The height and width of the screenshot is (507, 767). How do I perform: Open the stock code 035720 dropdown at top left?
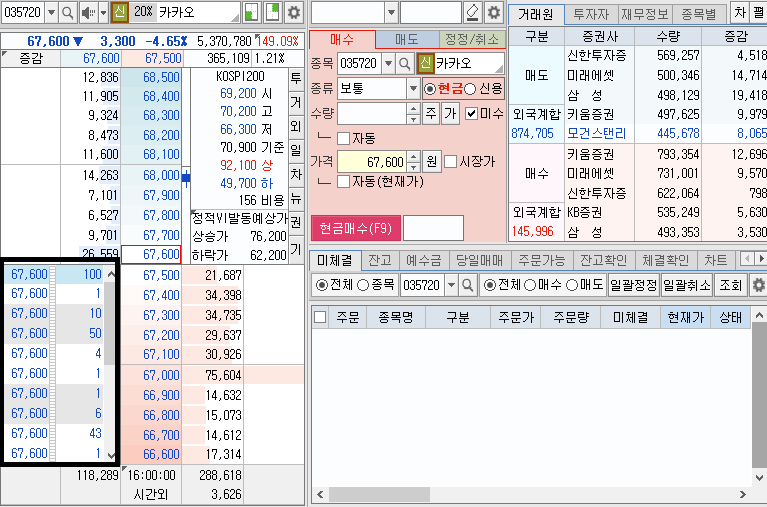tap(51, 12)
